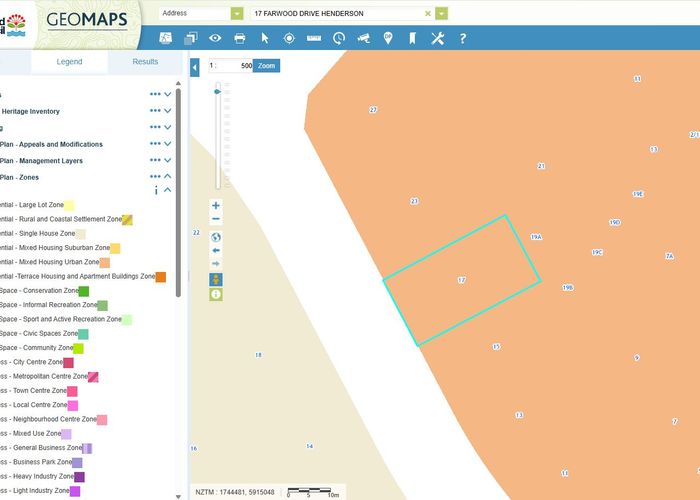Switch to the Legend tab
700x500 pixels.
click(x=69, y=62)
